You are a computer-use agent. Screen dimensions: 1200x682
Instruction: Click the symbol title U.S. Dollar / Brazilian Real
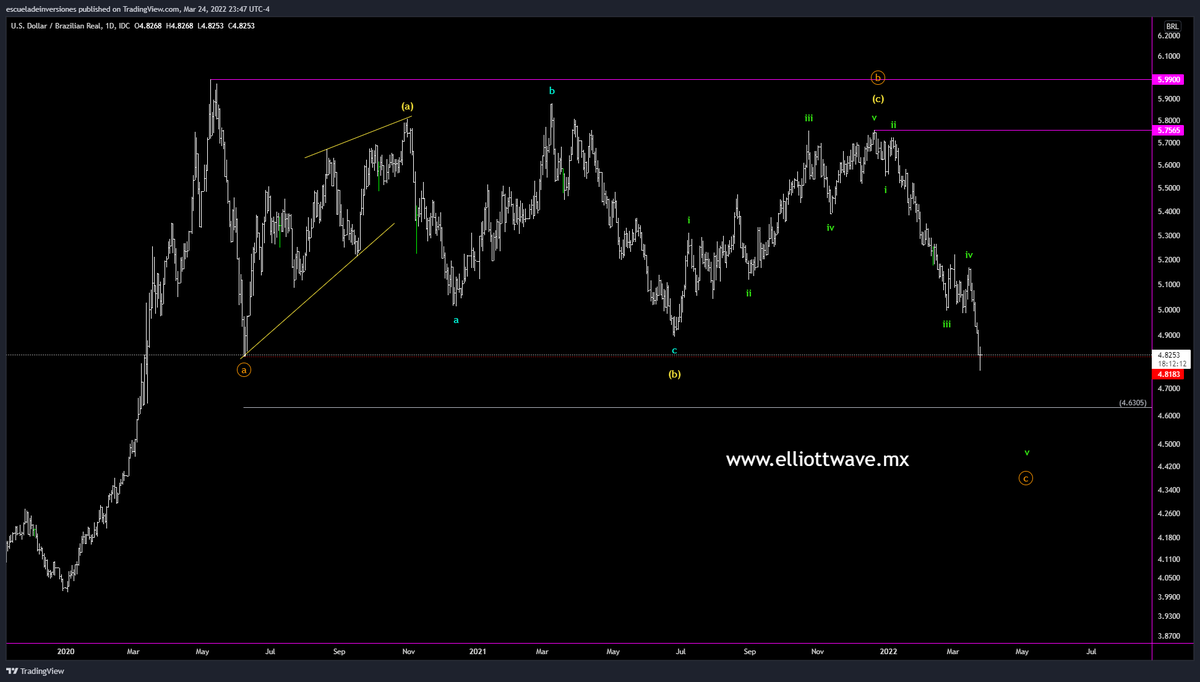pyautogui.click(x=56, y=25)
